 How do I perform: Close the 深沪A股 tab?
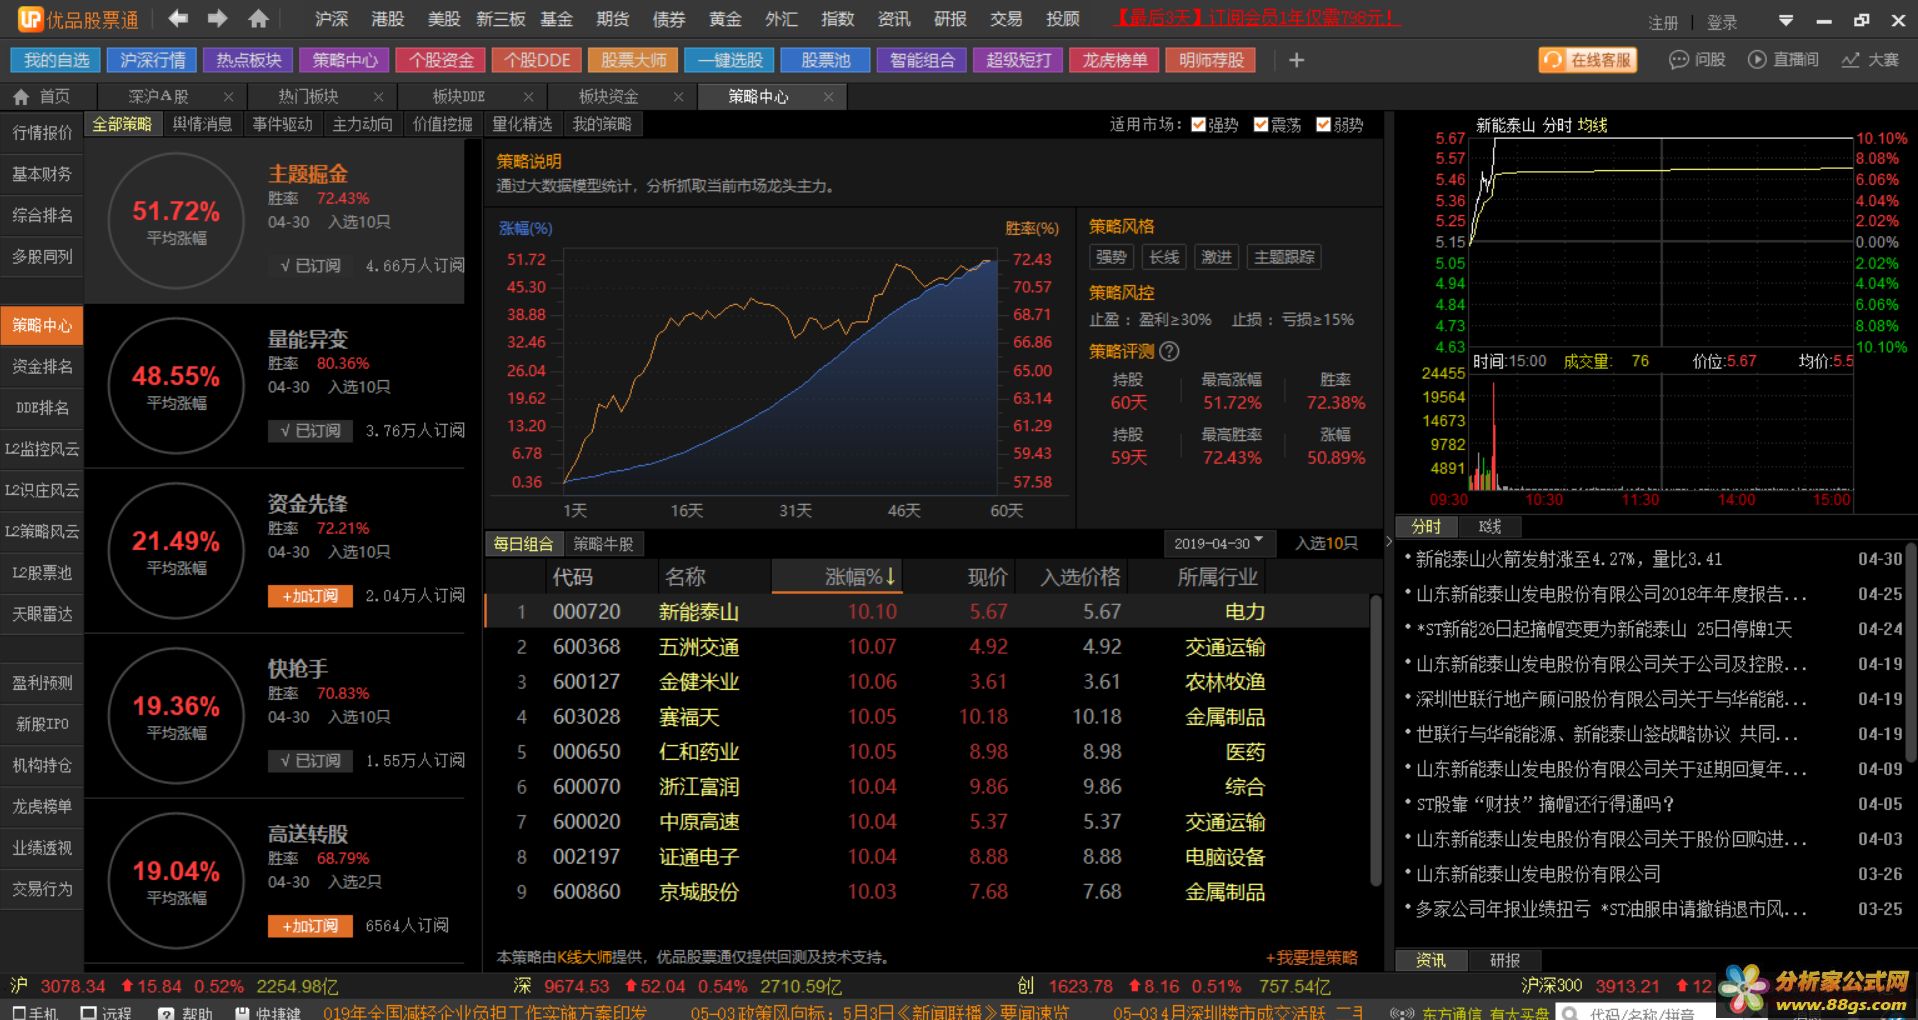[x=229, y=97]
